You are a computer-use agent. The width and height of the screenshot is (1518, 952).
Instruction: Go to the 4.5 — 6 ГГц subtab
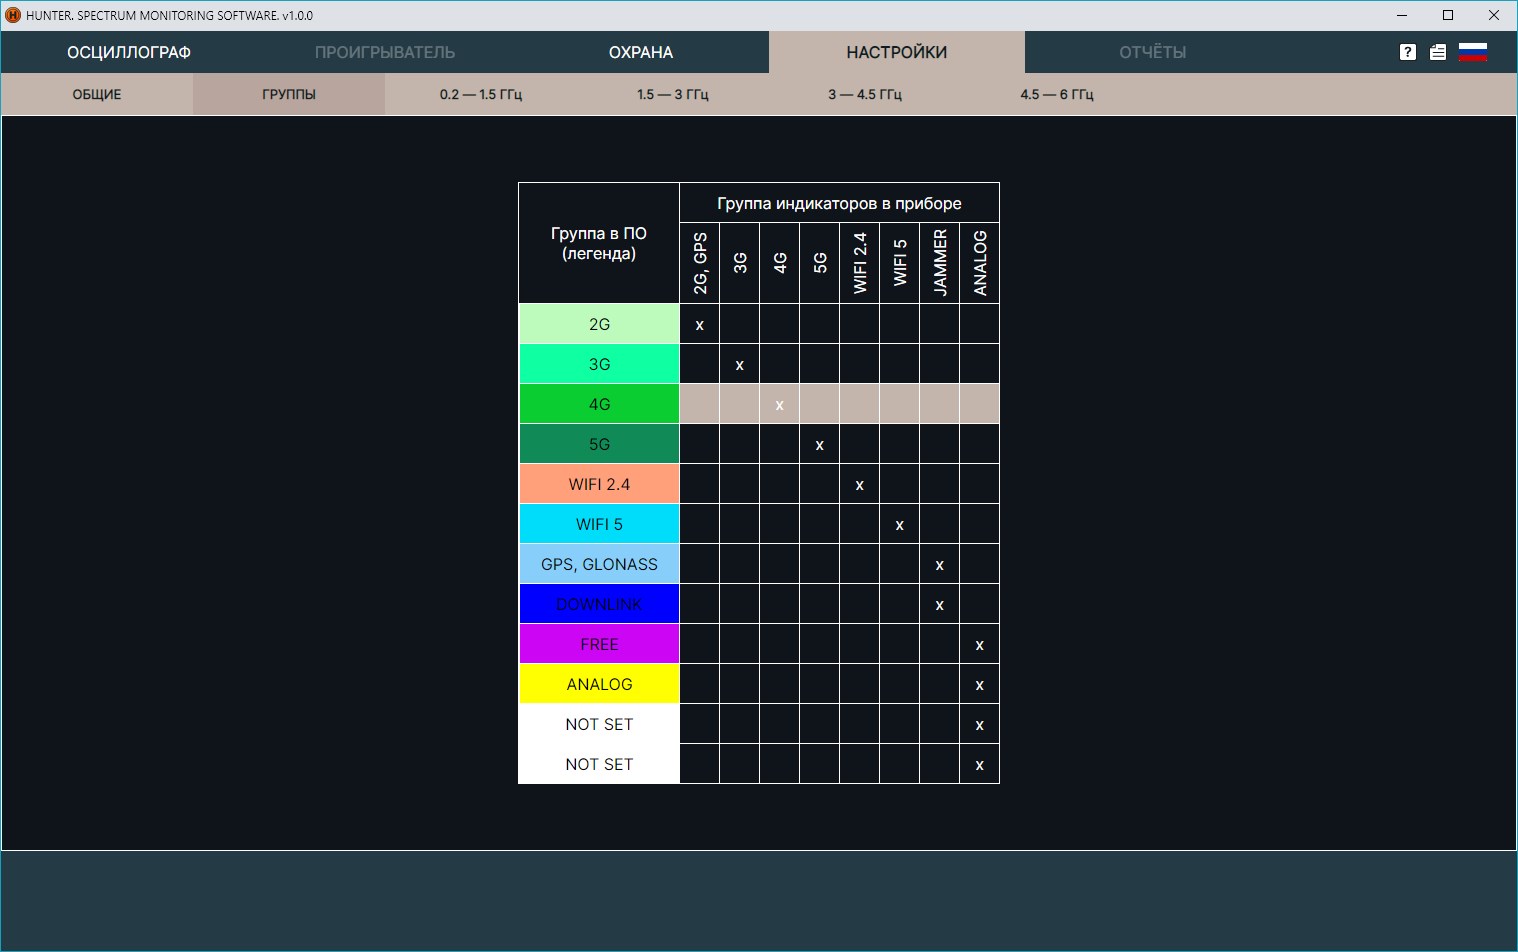coord(1056,94)
